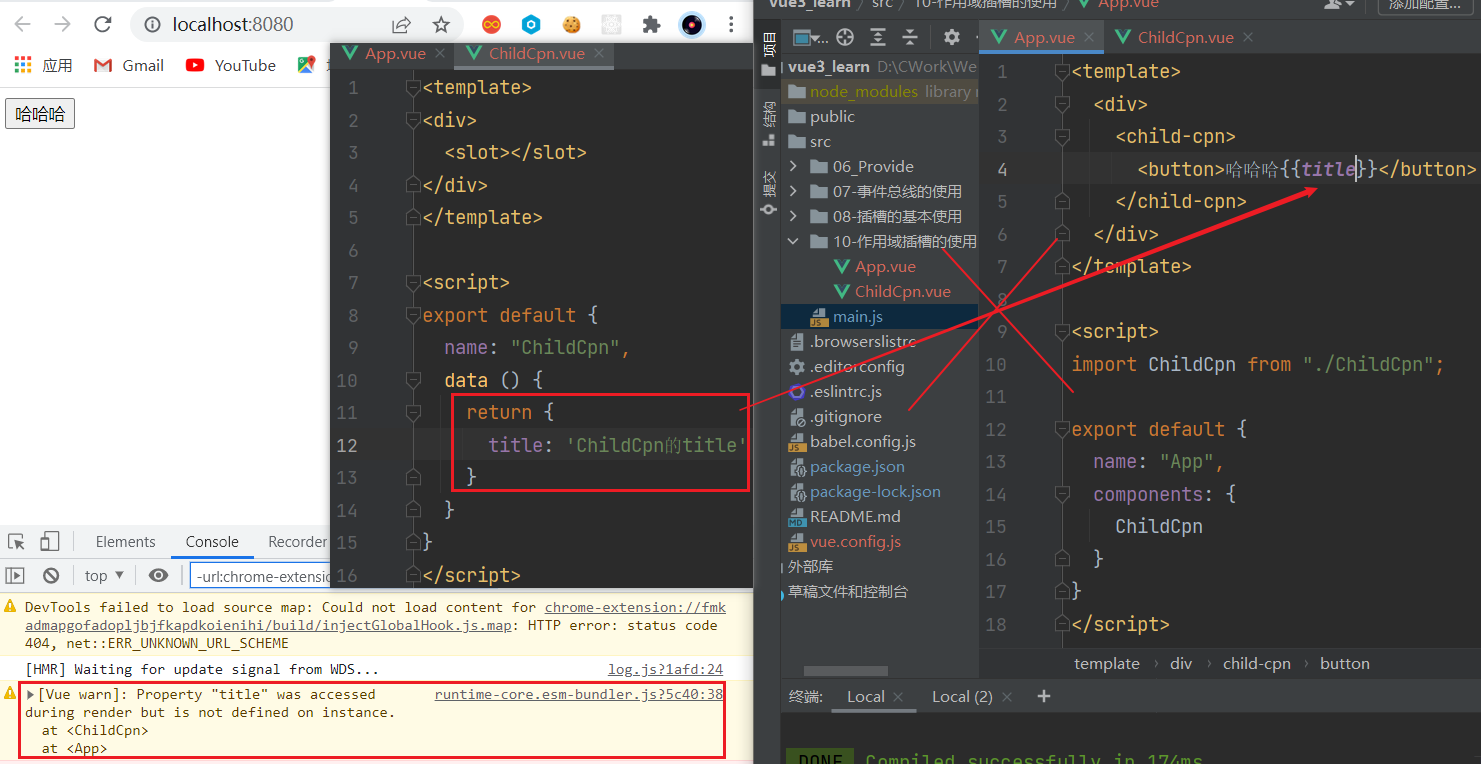
Task: Expand the Vue warn console message
Action: (31, 694)
